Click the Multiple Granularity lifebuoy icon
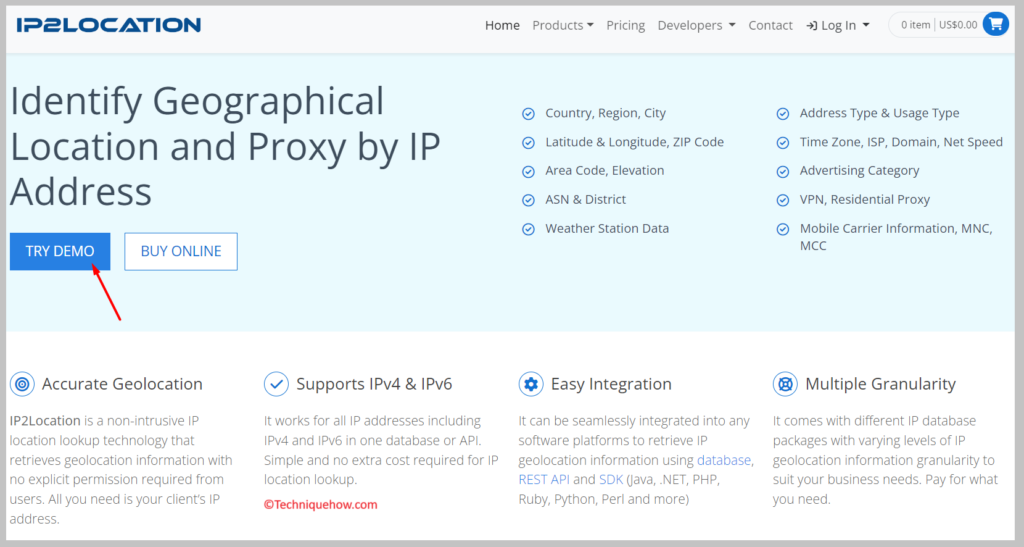Screen dimensions: 1024x547 click(x=785, y=384)
